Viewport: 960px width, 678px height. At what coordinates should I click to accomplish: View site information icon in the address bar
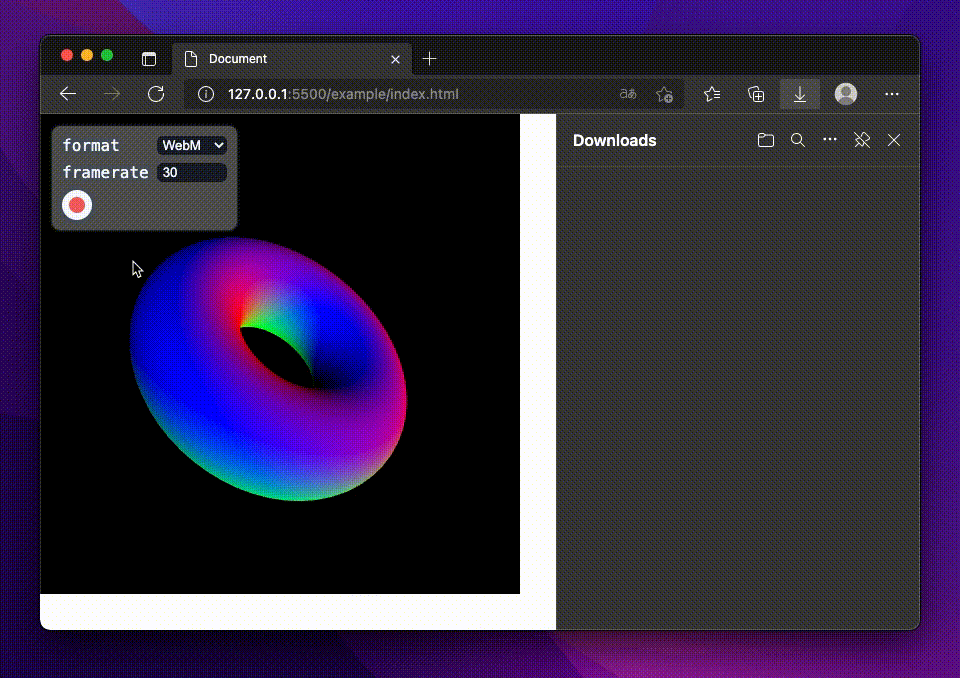point(205,93)
